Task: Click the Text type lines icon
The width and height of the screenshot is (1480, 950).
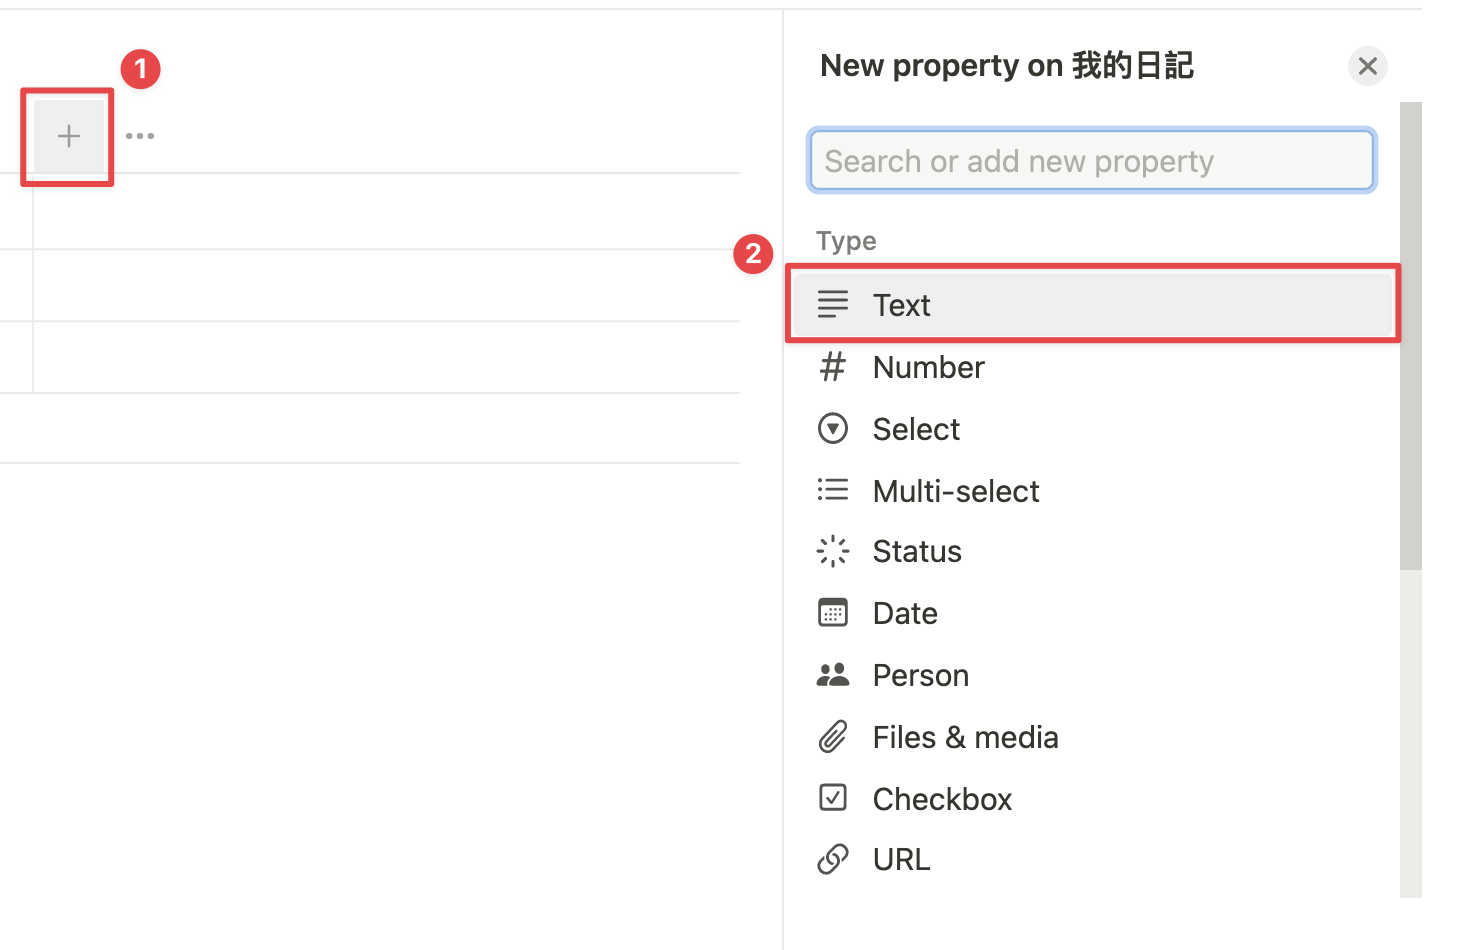Action: pos(833,304)
